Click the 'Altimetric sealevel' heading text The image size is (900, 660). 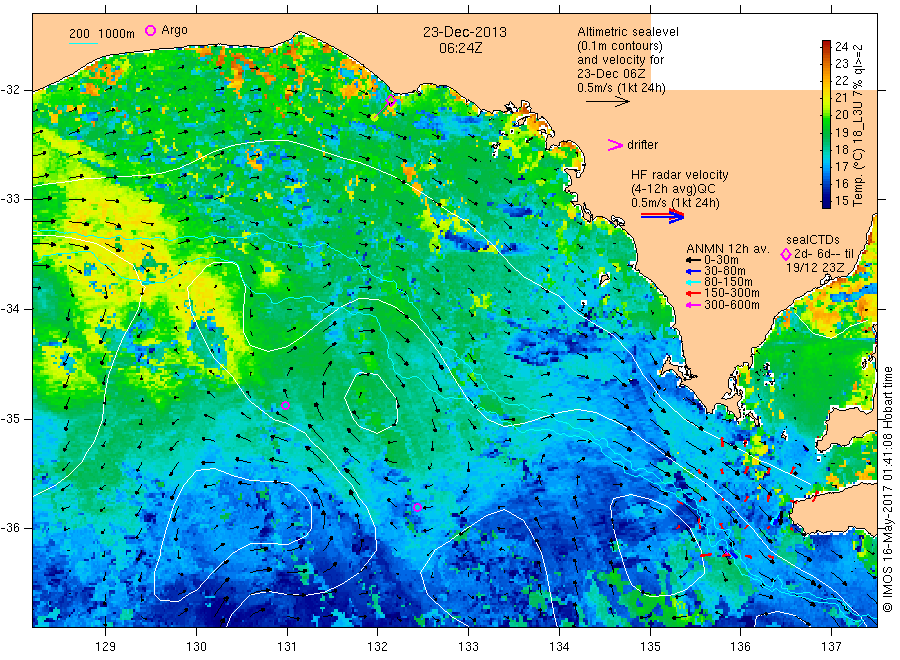(x=628, y=32)
